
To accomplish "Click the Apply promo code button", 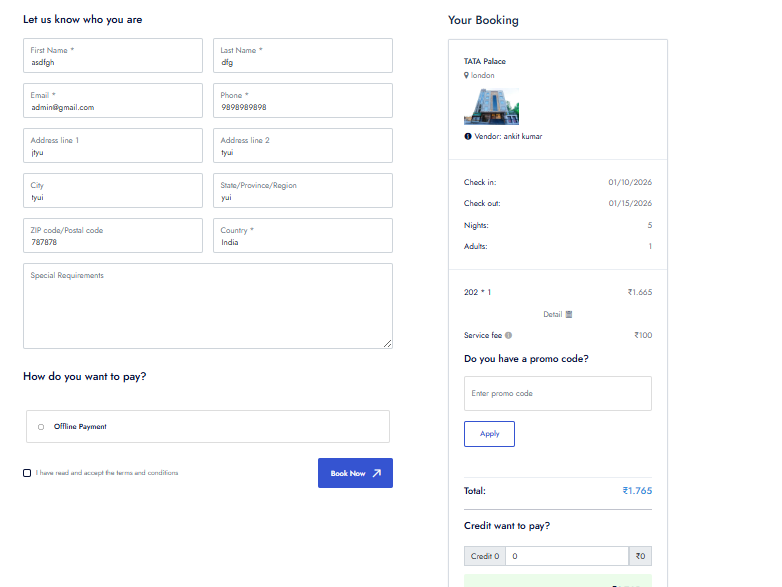I will (x=489, y=434).
